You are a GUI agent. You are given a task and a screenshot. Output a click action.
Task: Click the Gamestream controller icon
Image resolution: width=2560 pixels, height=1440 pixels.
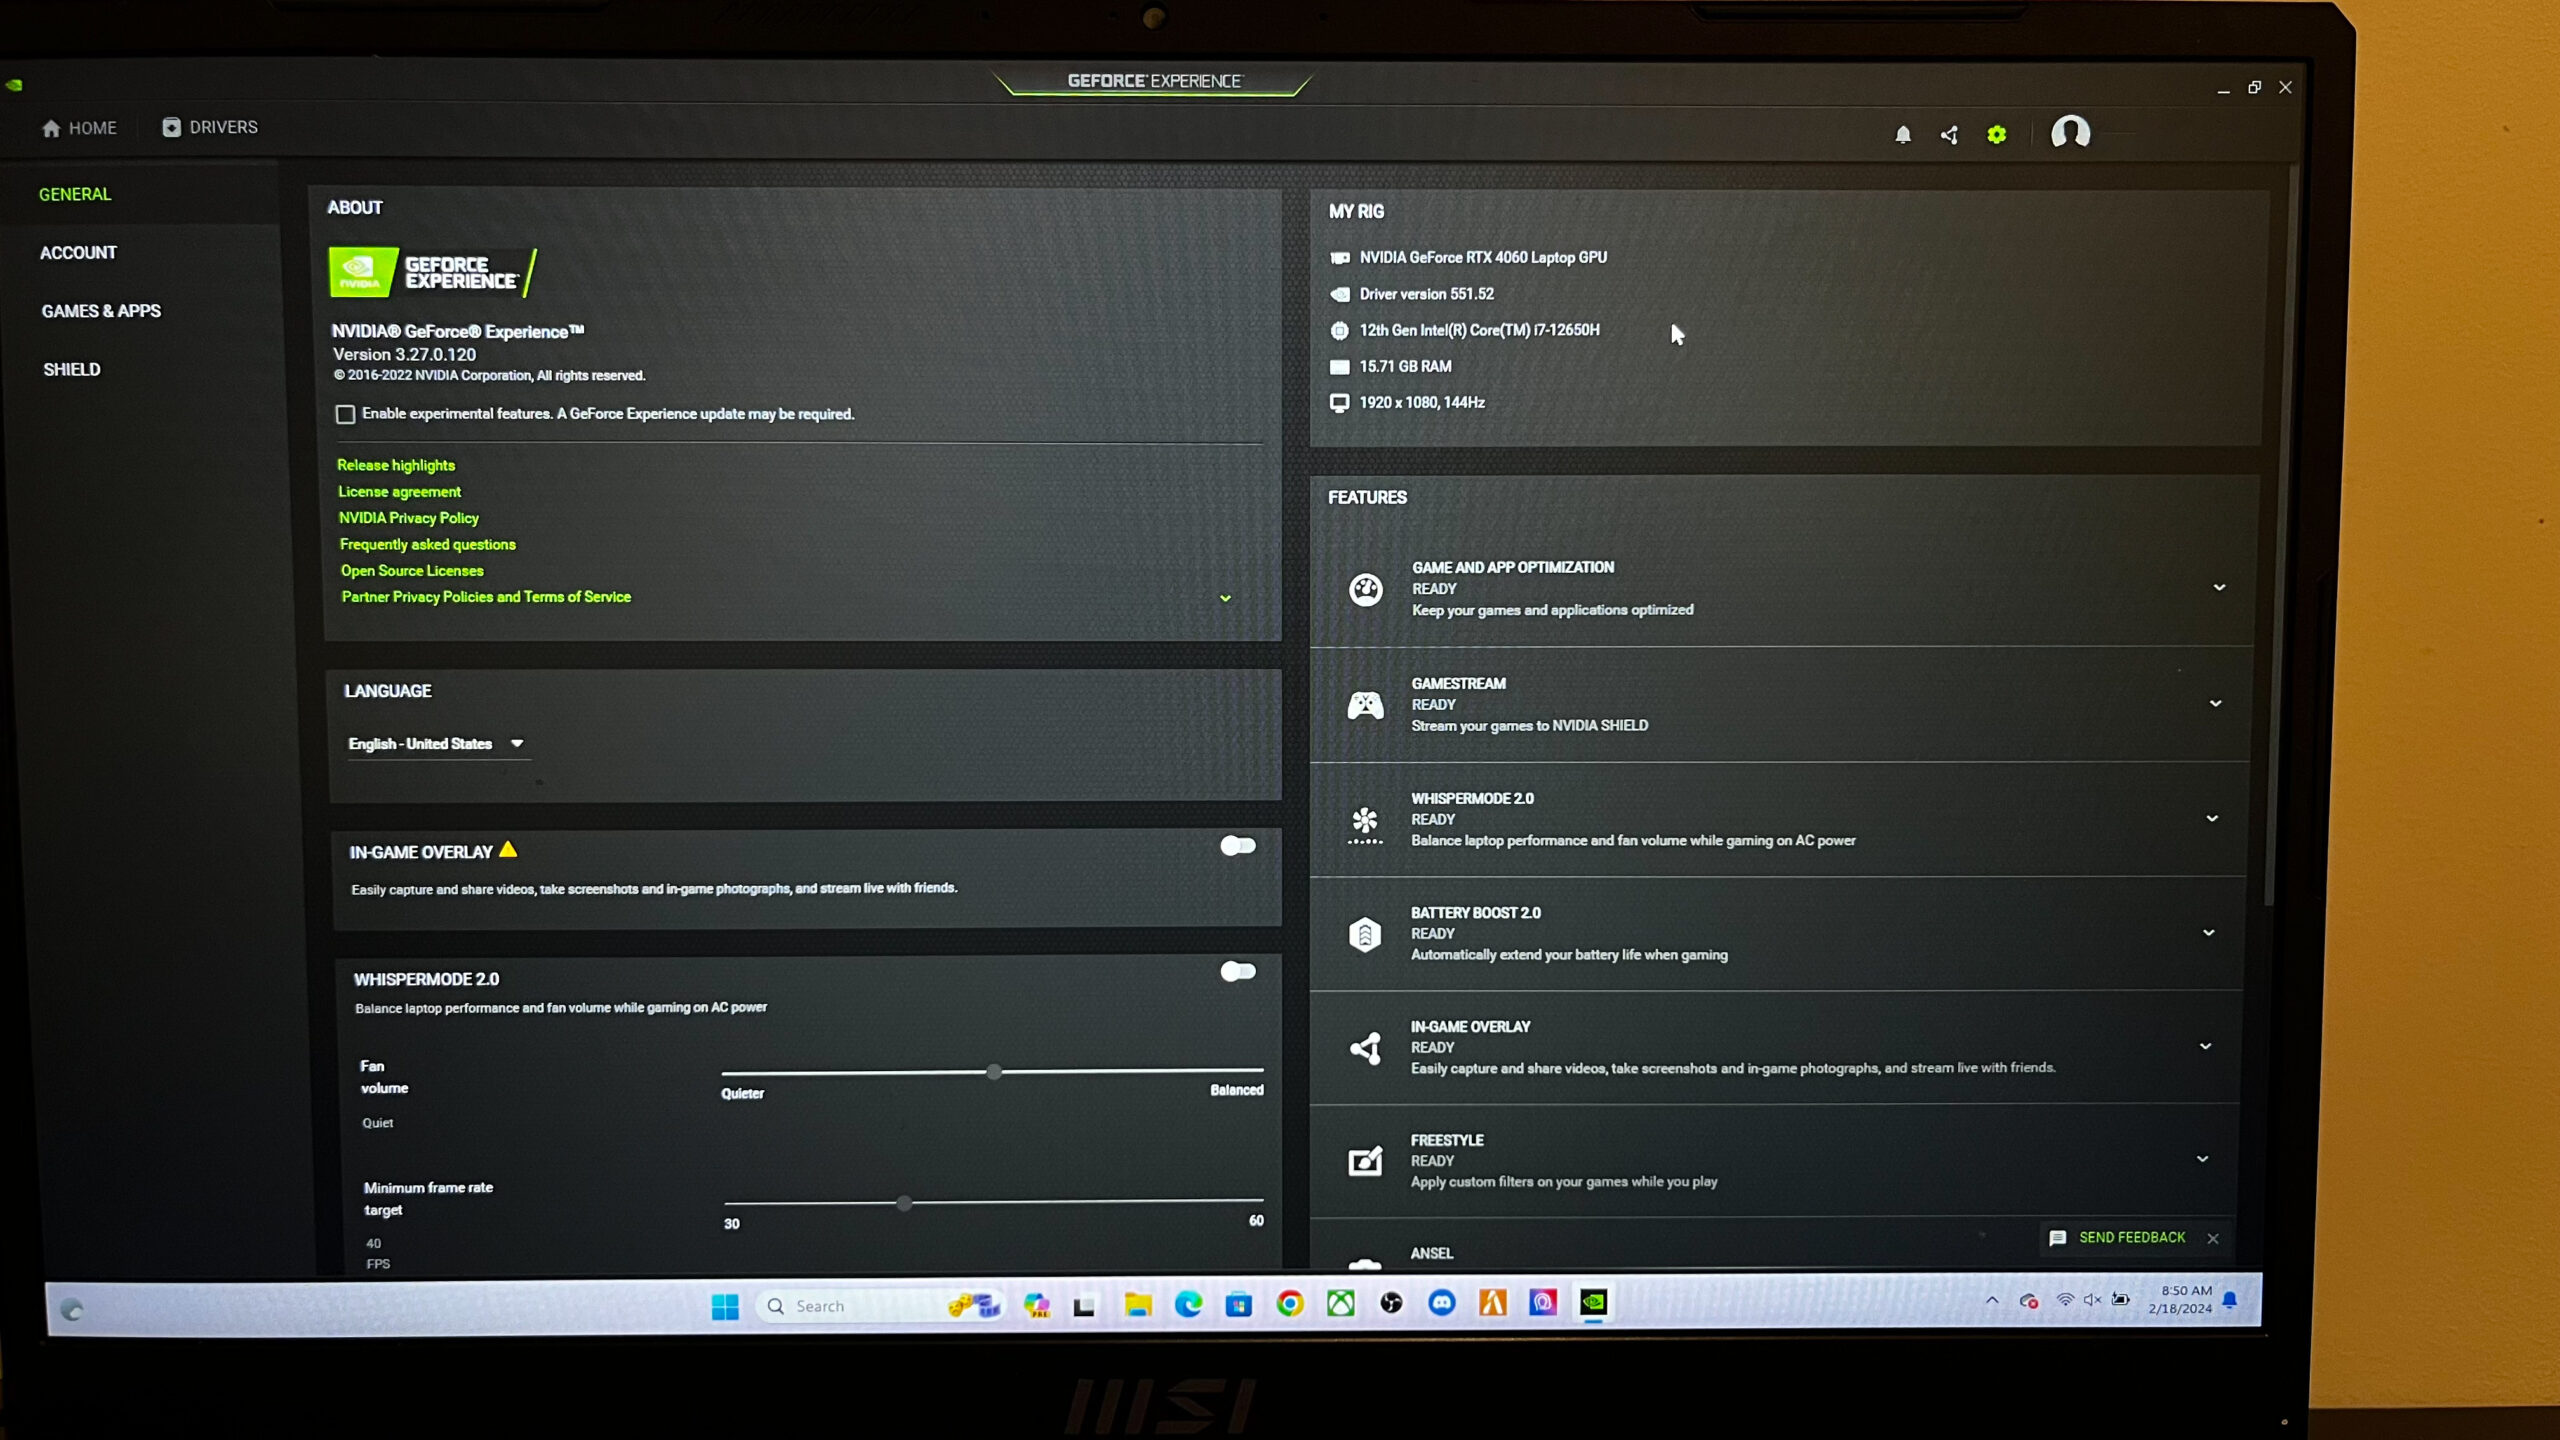point(1365,704)
